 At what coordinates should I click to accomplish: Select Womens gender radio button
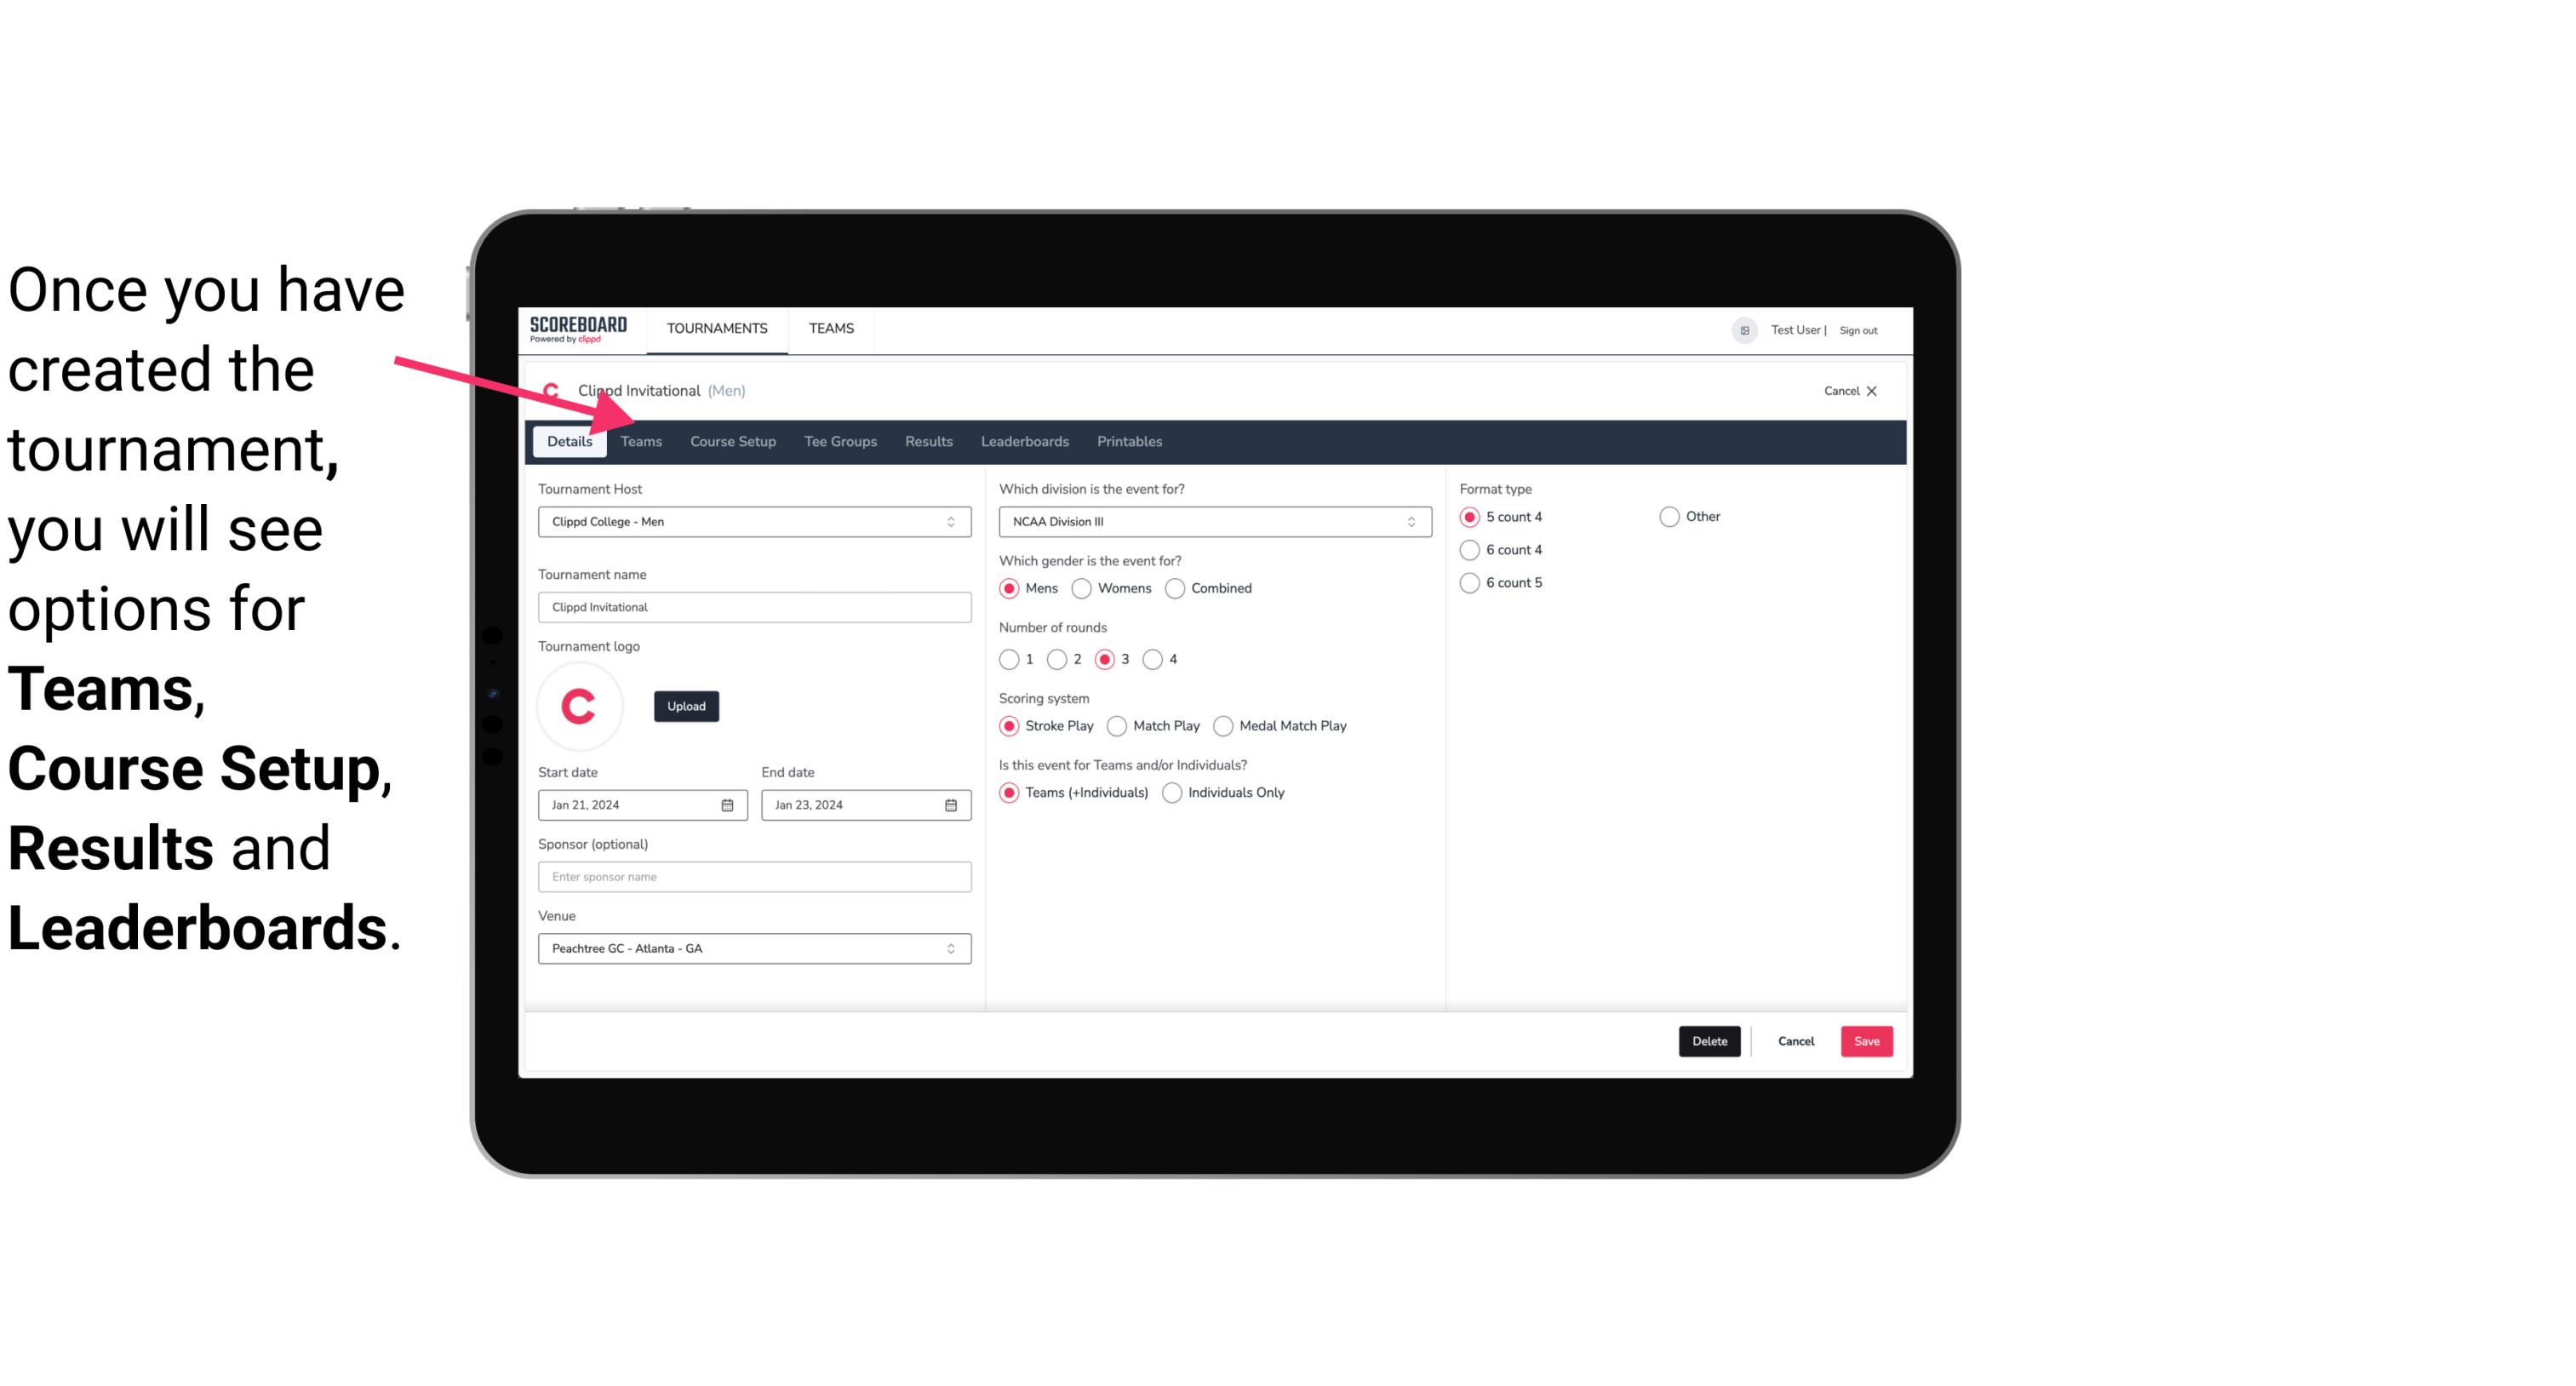click(x=1082, y=587)
